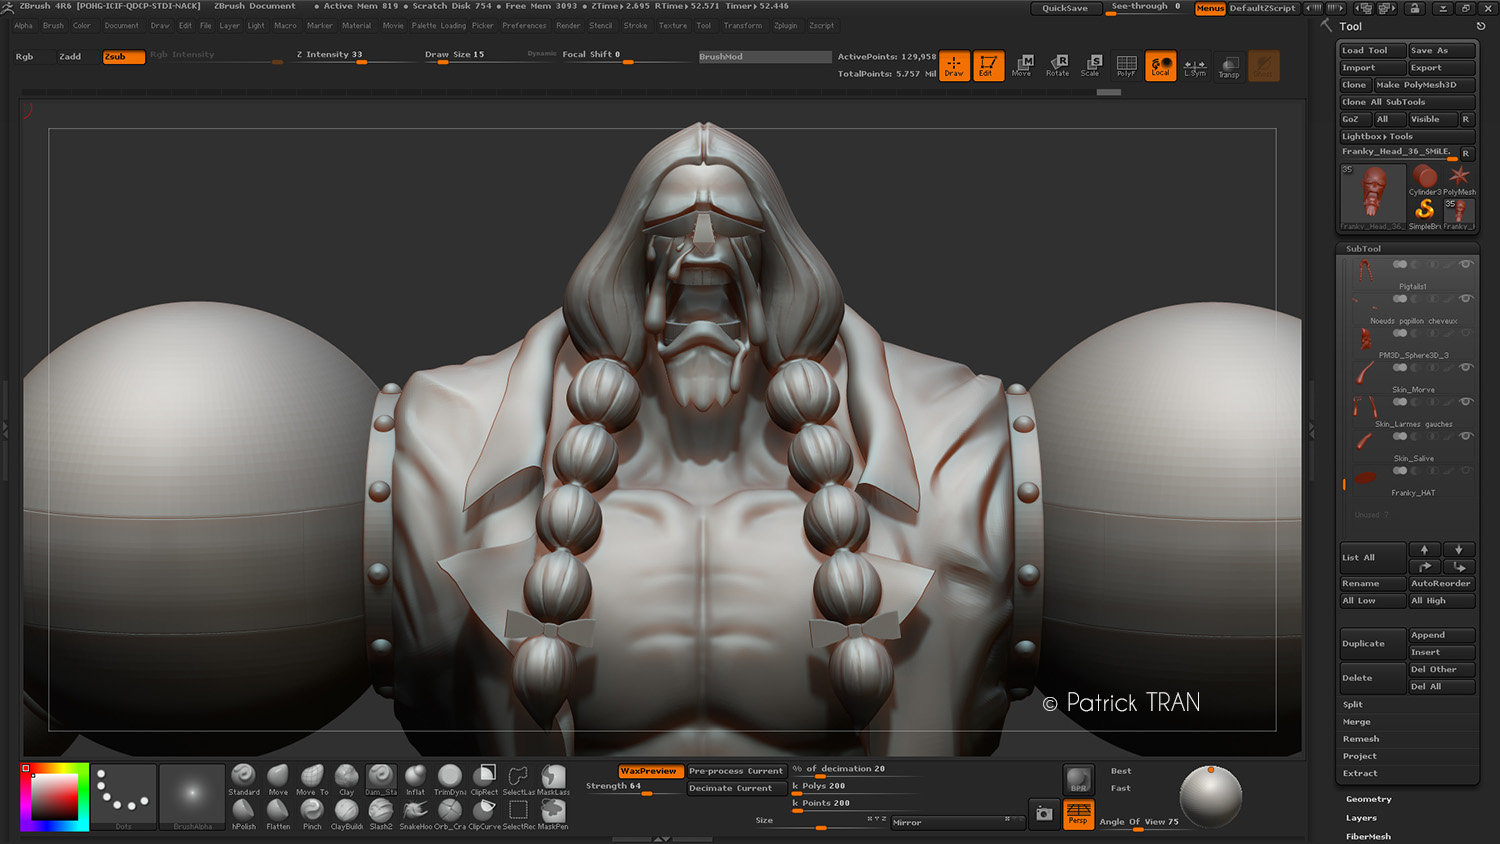Toggle Zsub sculpting mode
The image size is (1500, 844).
click(x=123, y=57)
